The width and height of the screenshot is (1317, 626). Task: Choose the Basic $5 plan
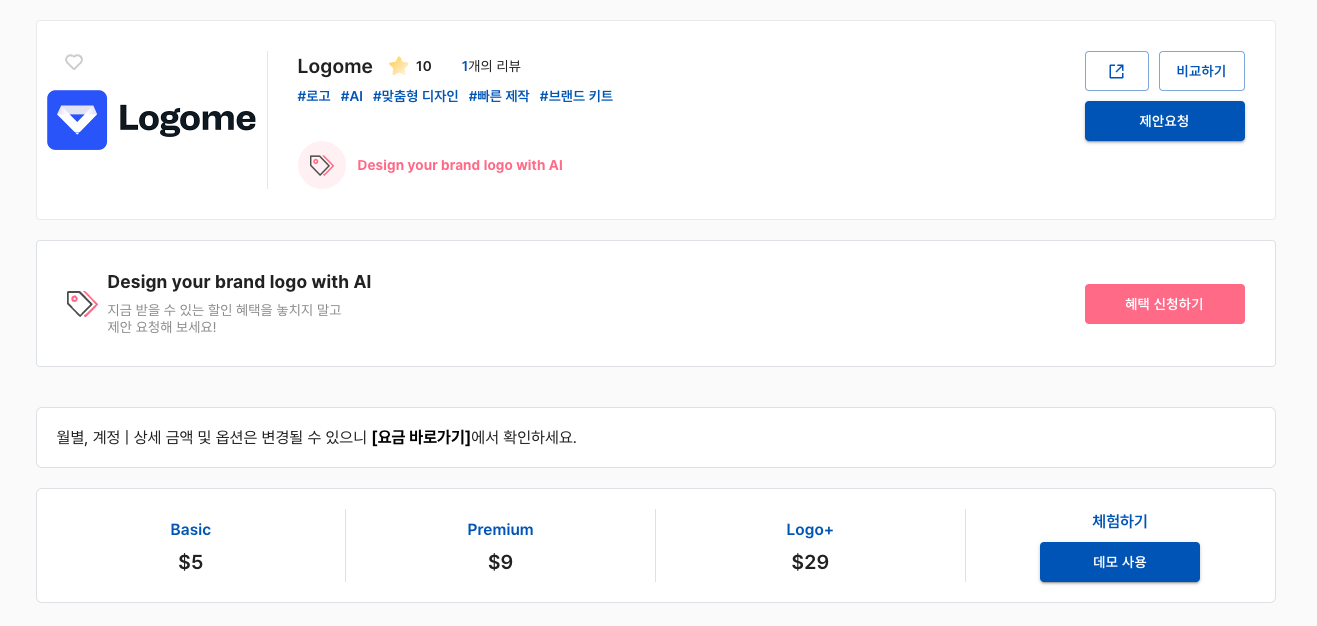[190, 546]
